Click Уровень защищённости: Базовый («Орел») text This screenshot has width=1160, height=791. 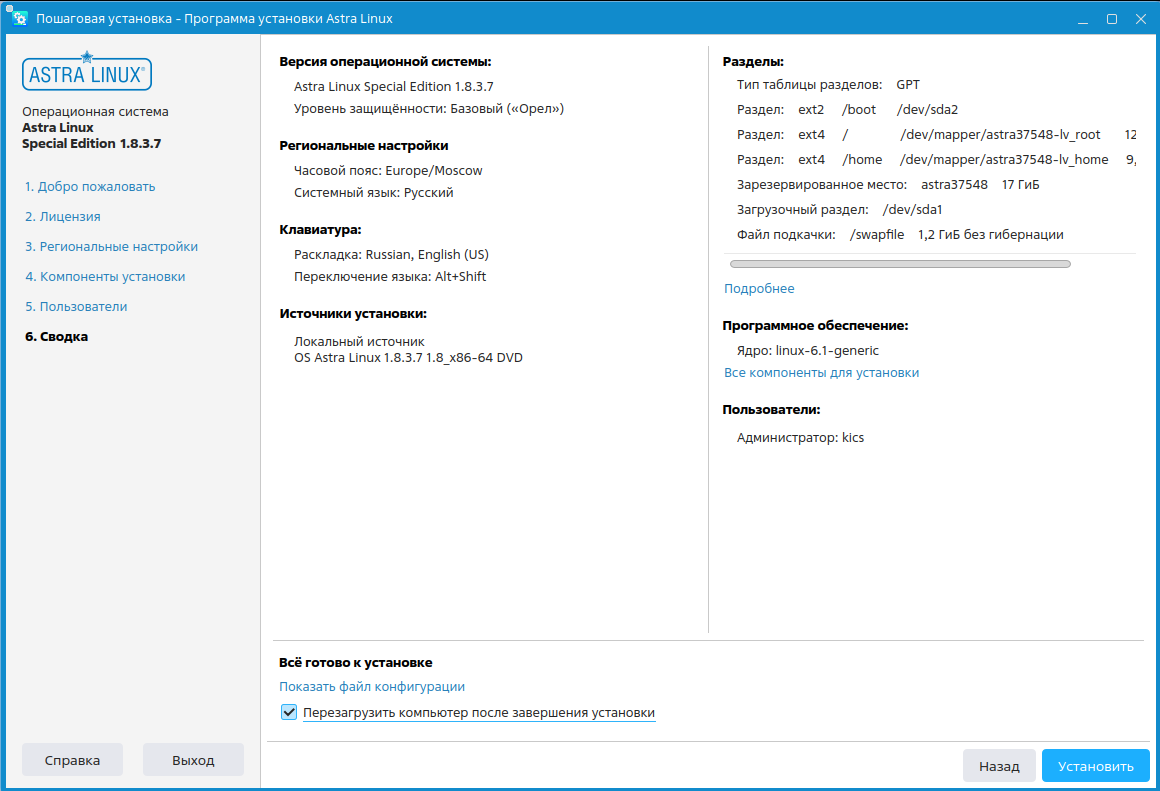click(429, 109)
